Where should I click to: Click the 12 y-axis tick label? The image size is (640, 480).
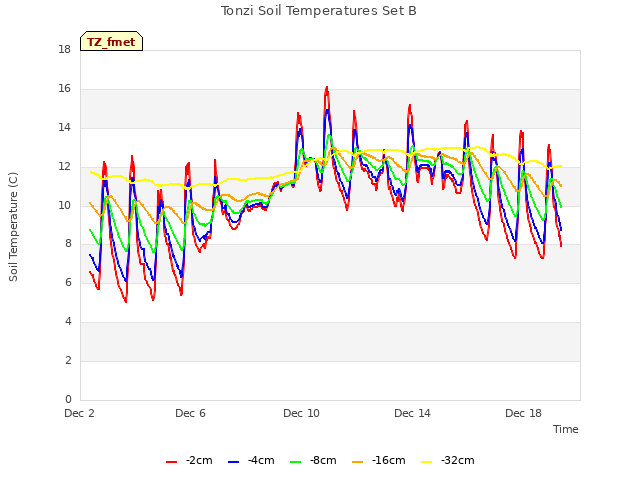tap(64, 167)
